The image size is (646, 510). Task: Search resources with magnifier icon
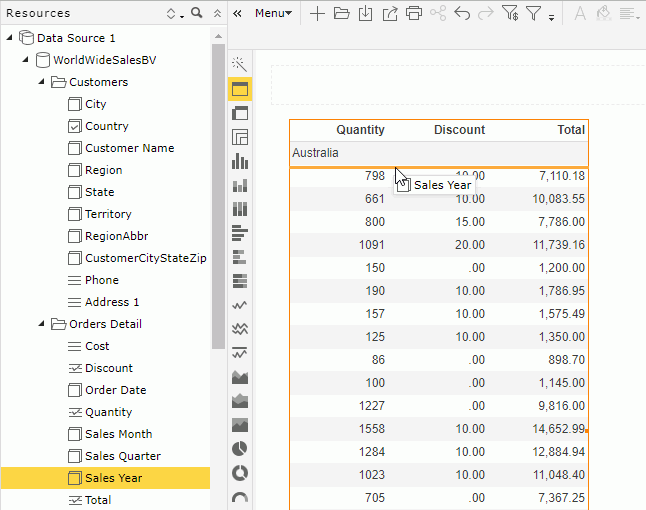pyautogui.click(x=196, y=13)
